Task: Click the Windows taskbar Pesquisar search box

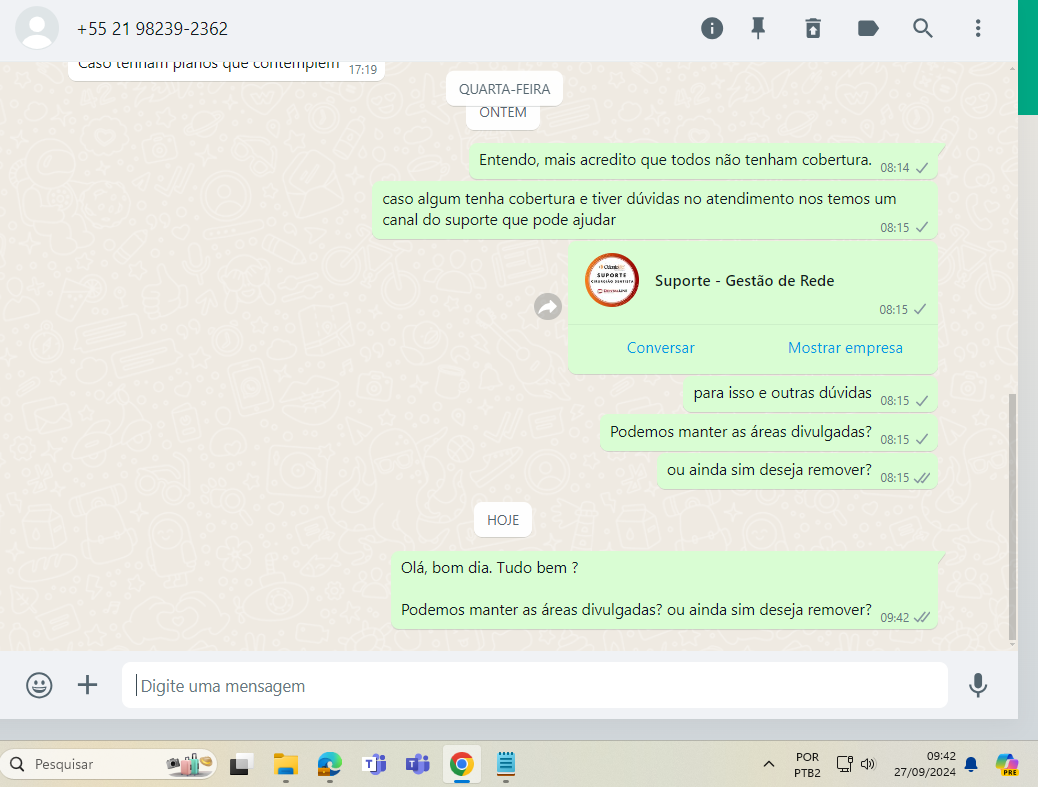Action: pos(109,764)
